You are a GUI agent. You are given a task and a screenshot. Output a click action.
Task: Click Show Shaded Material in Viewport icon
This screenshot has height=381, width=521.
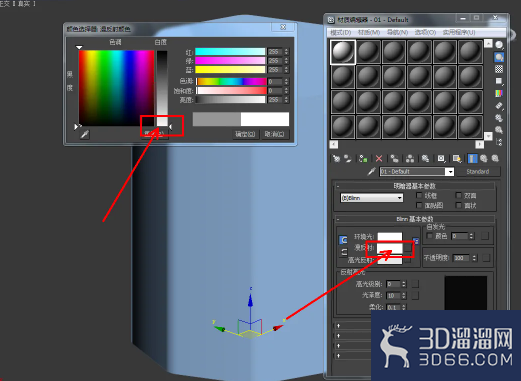click(457, 159)
